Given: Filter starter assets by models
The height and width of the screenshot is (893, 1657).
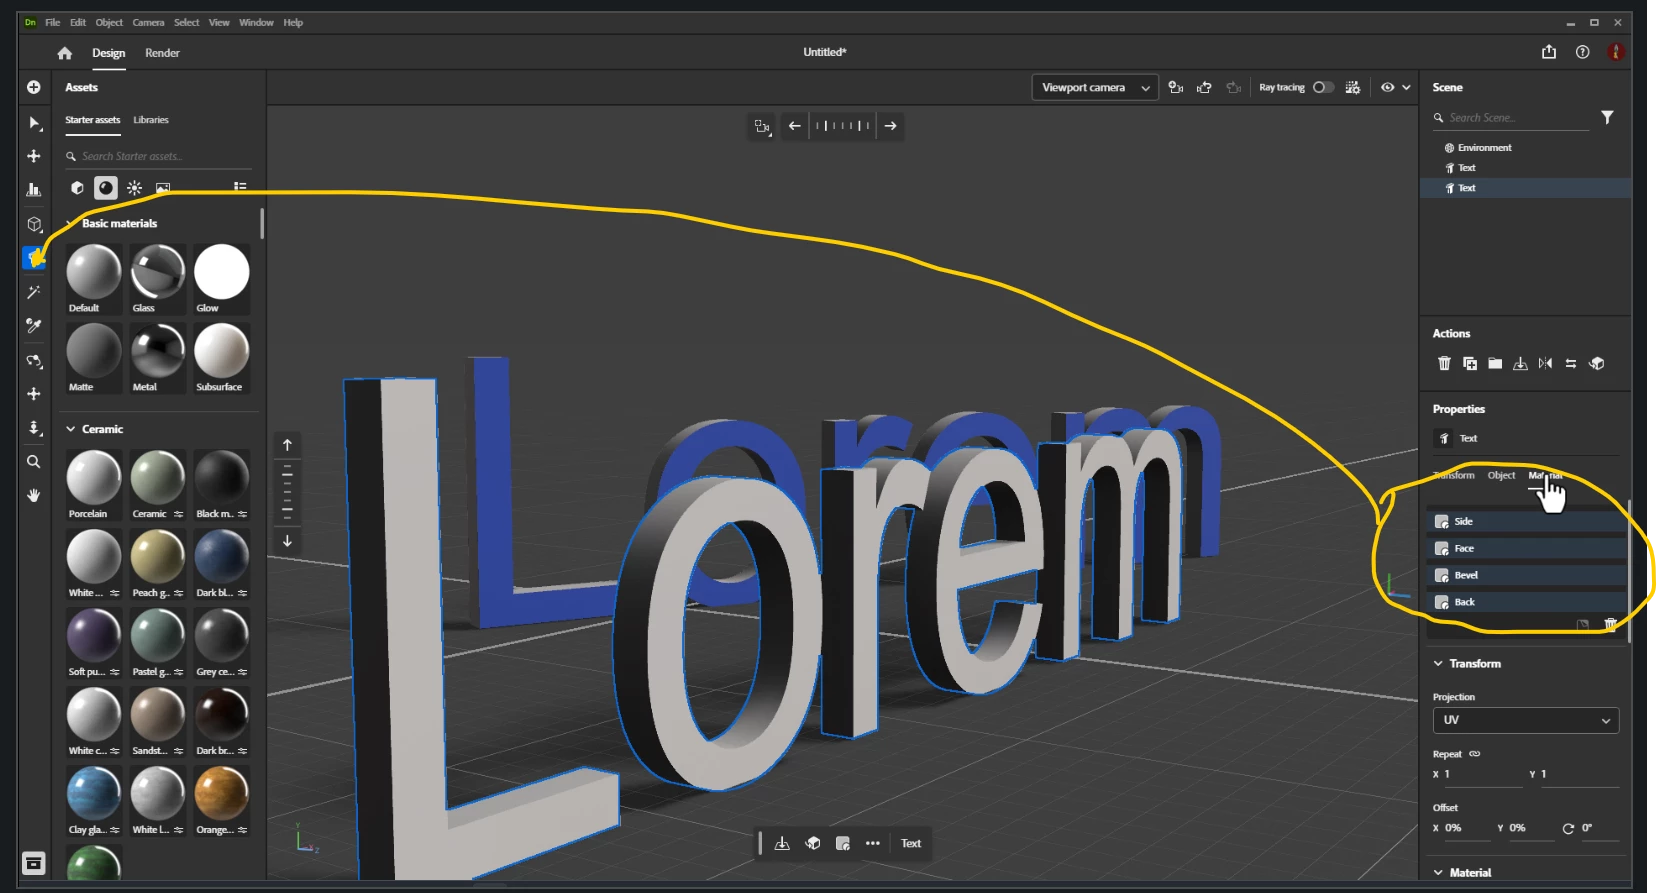Looking at the screenshot, I should coord(77,187).
